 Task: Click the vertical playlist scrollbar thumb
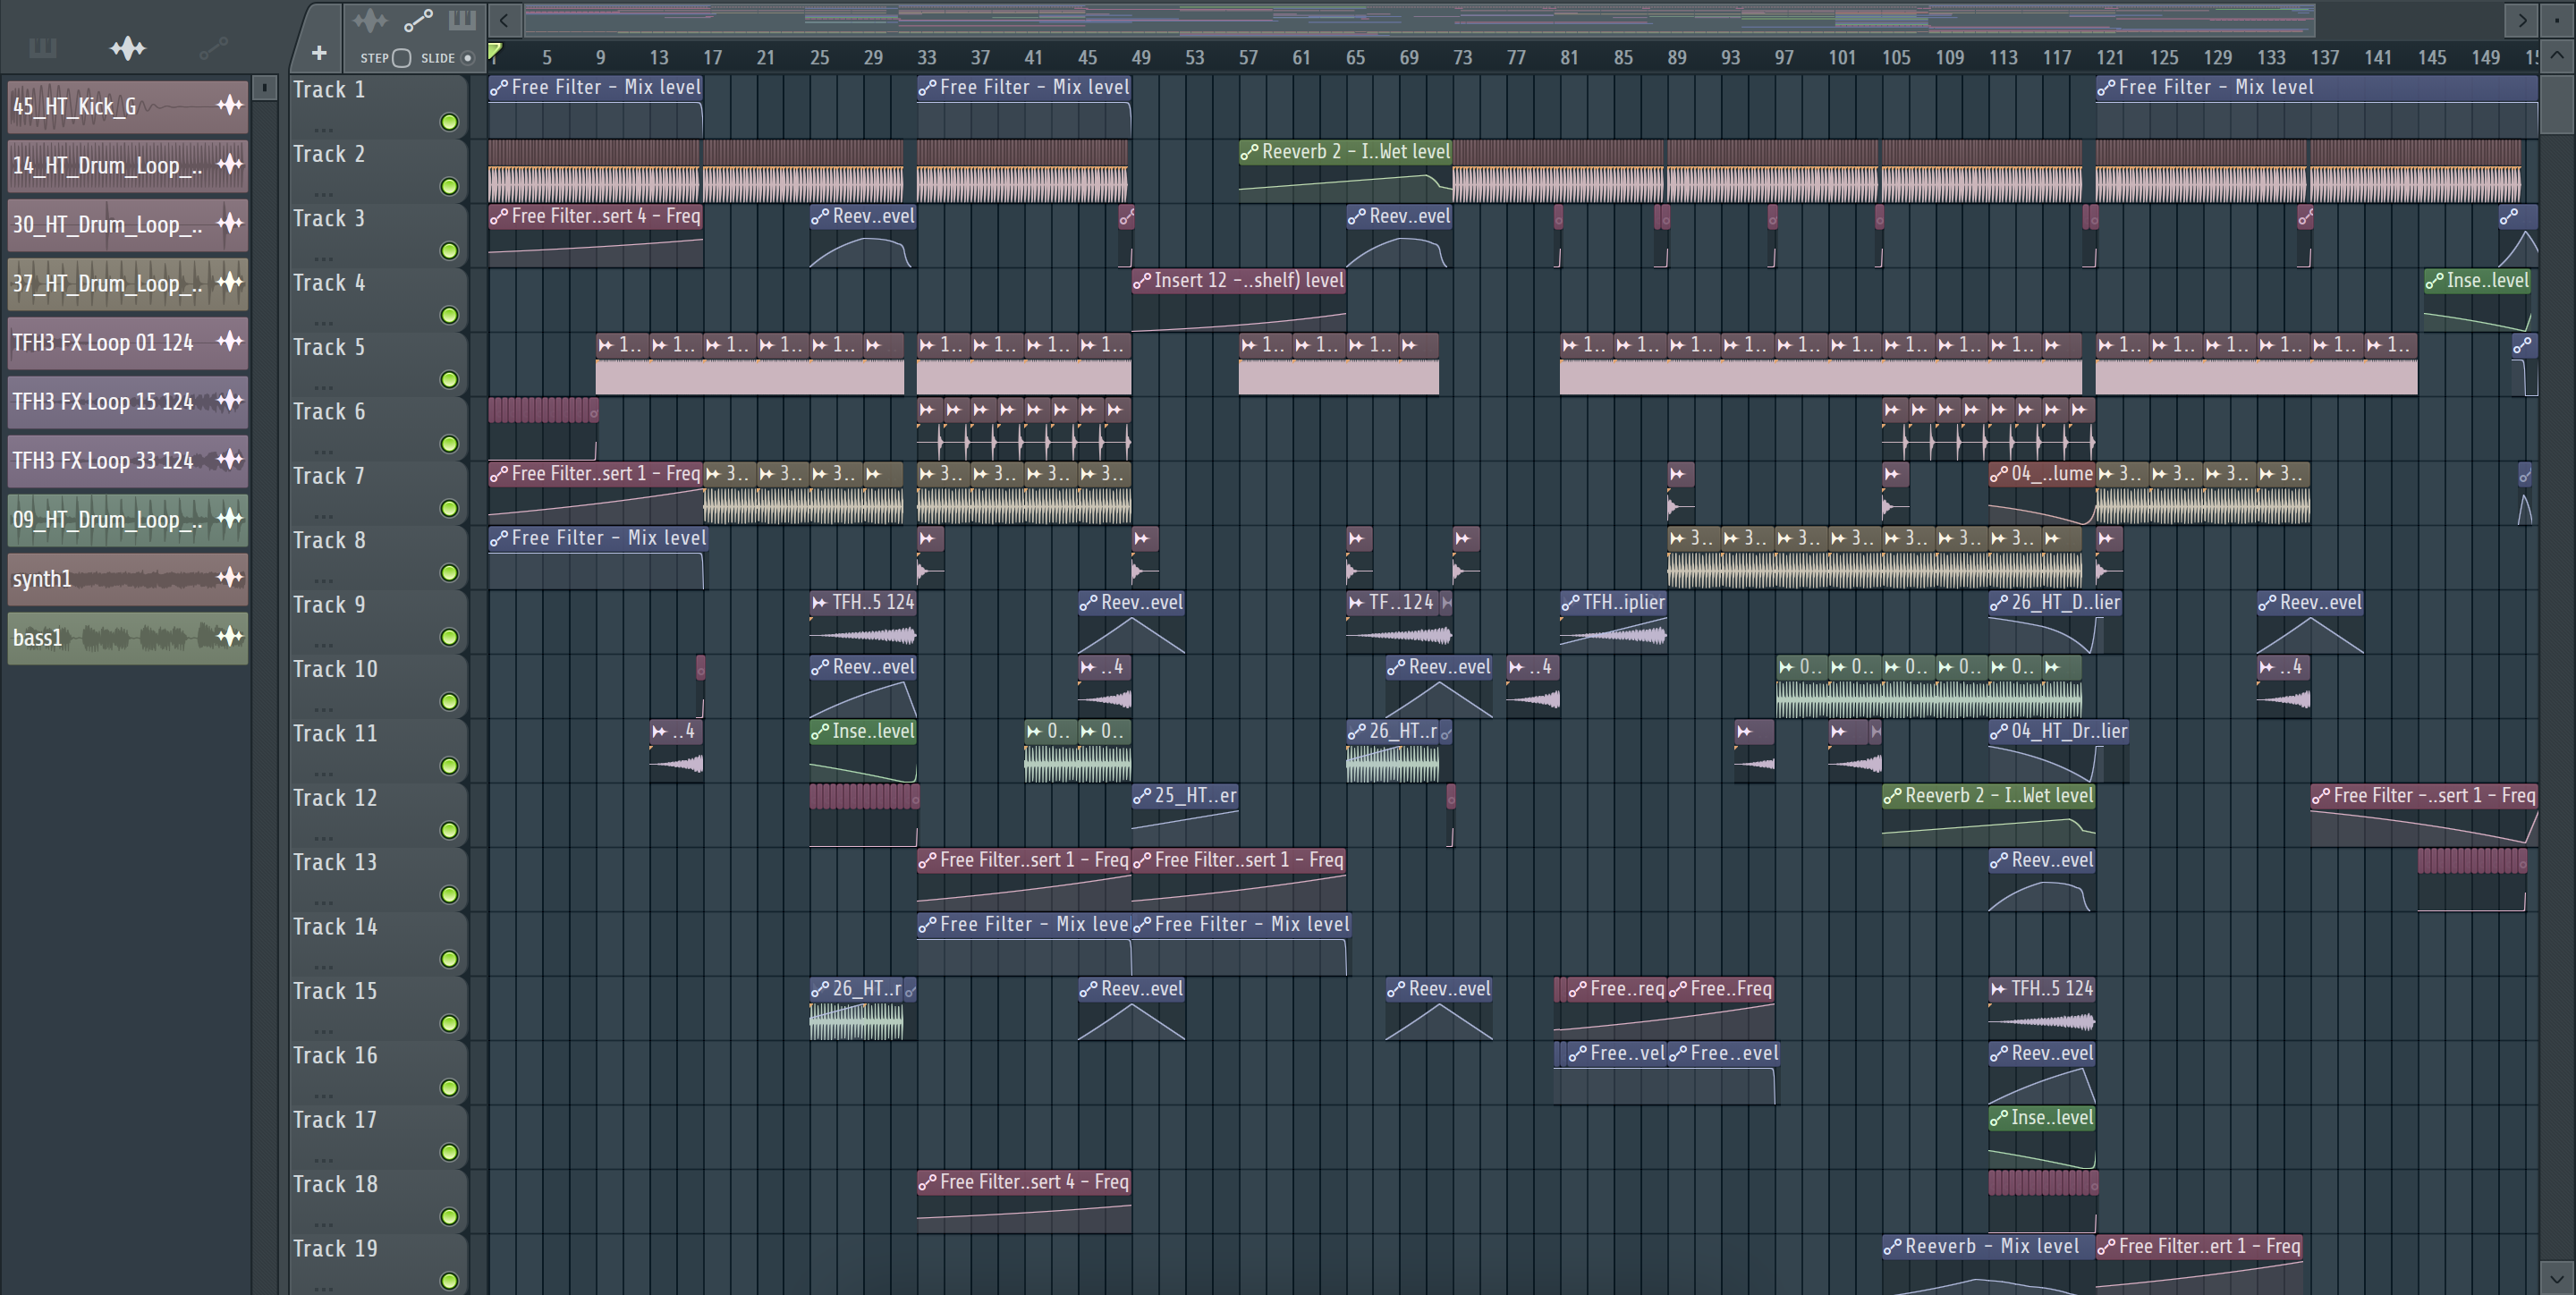point(2557,105)
